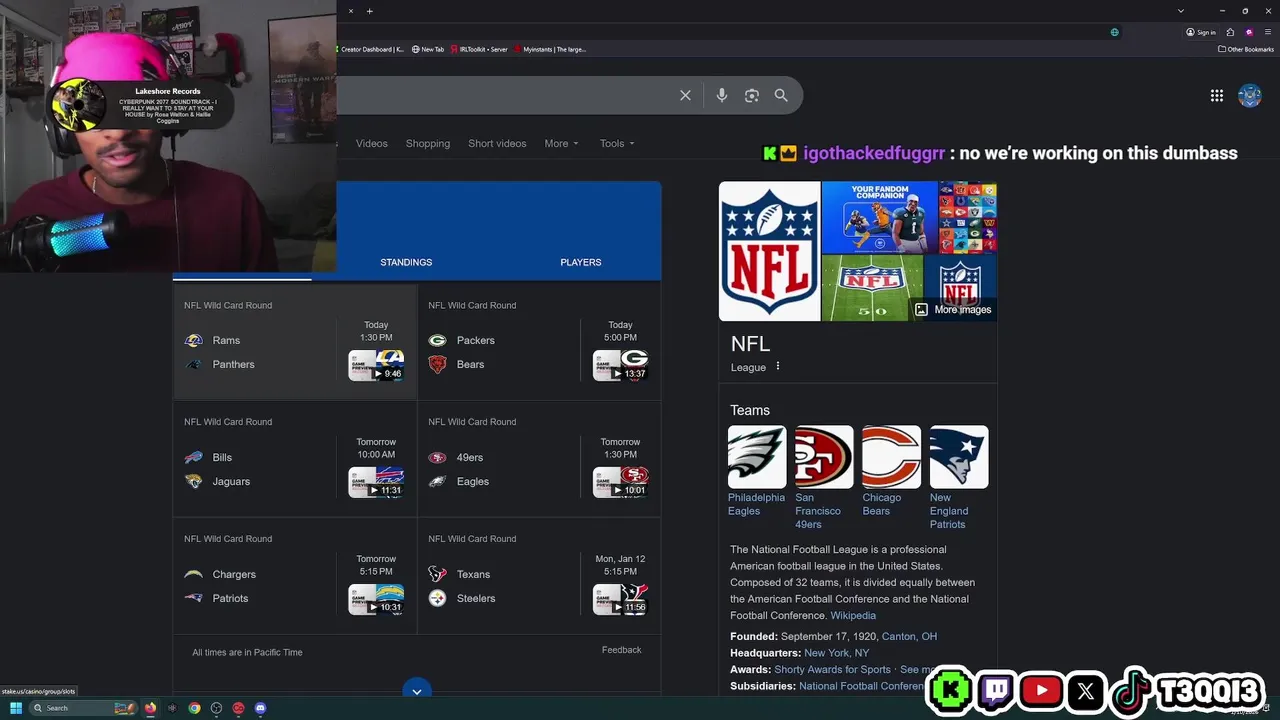Switch to the Shopping search tab
This screenshot has width=1280, height=720.
coord(428,143)
